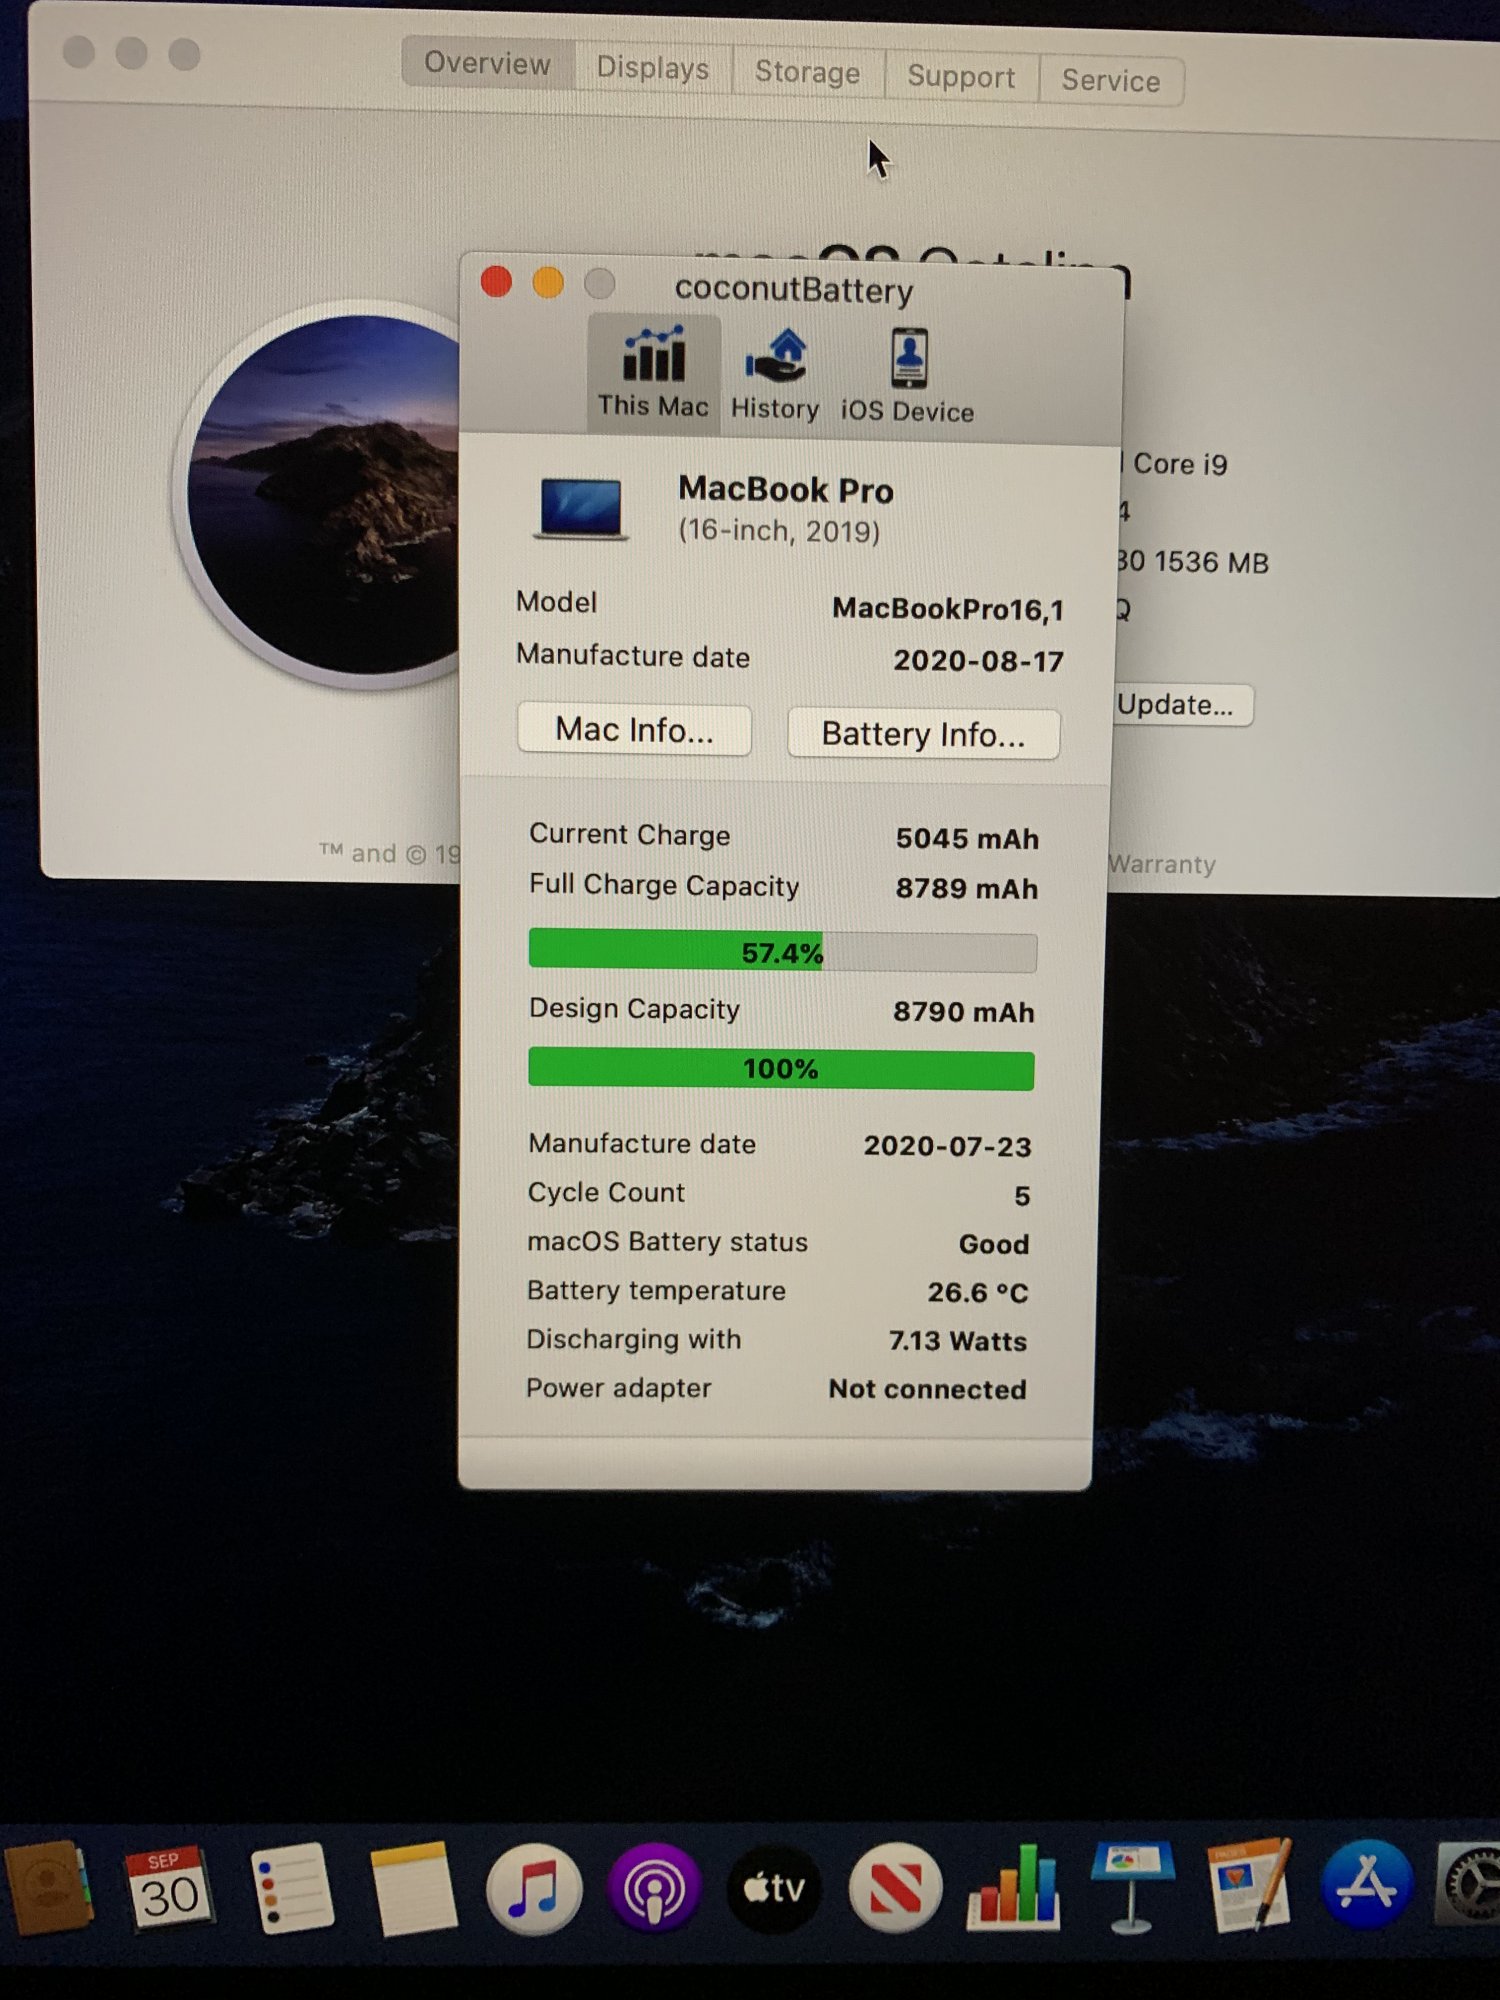Open This Mac tab in coconutBattery
The image size is (1500, 2000).
653,373
